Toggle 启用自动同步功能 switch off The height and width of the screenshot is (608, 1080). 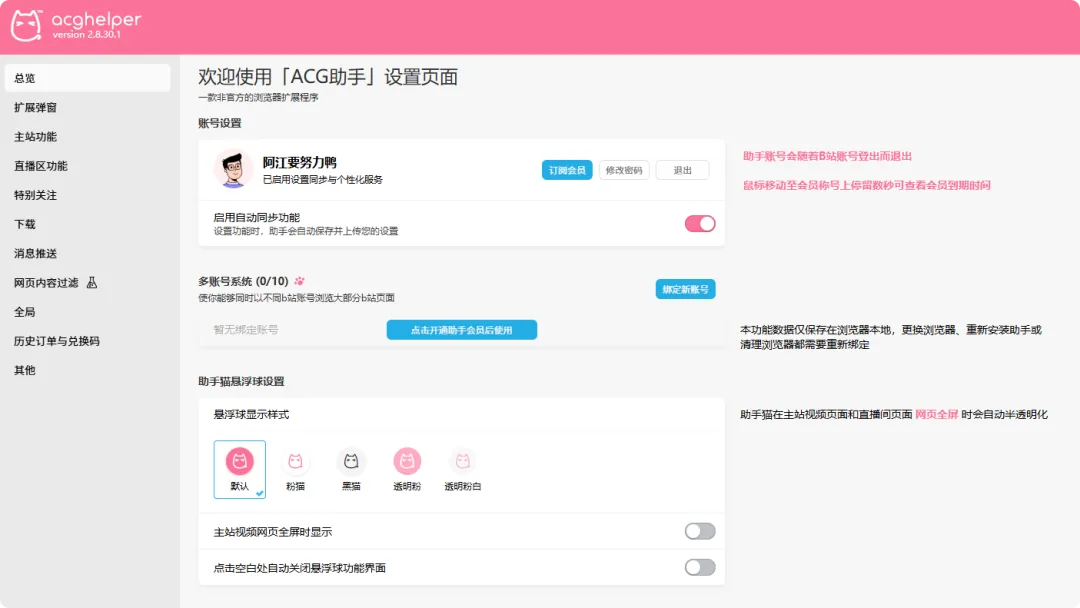[700, 224]
